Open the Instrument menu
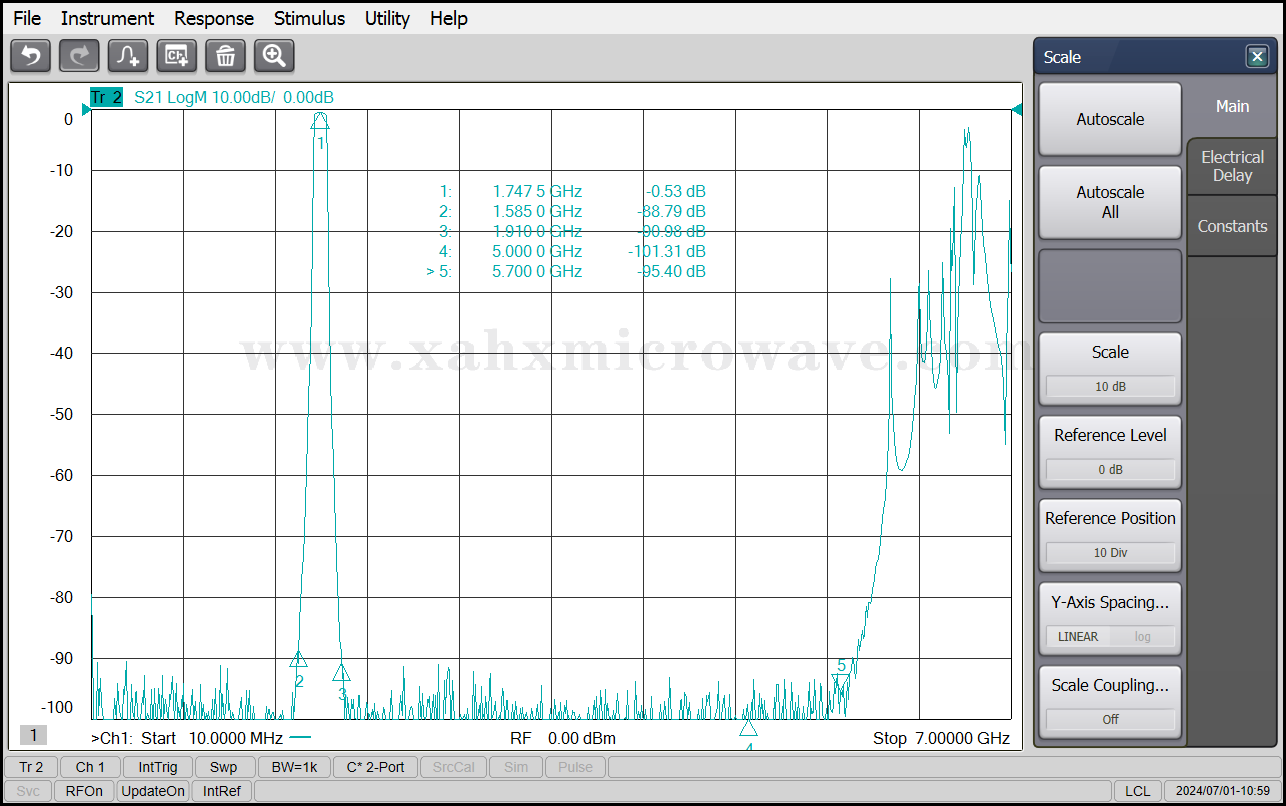This screenshot has width=1286, height=806. (x=107, y=18)
